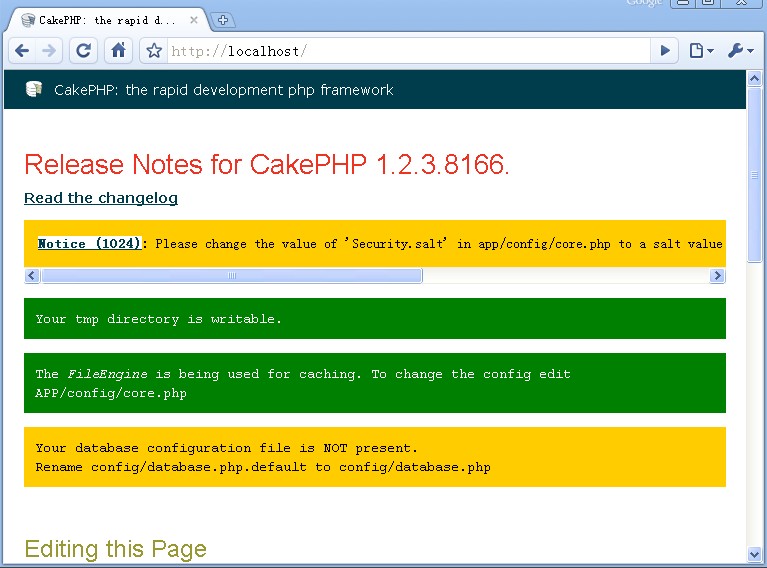The image size is (767, 568).
Task: Open the page control menu
Action: click(x=701, y=51)
